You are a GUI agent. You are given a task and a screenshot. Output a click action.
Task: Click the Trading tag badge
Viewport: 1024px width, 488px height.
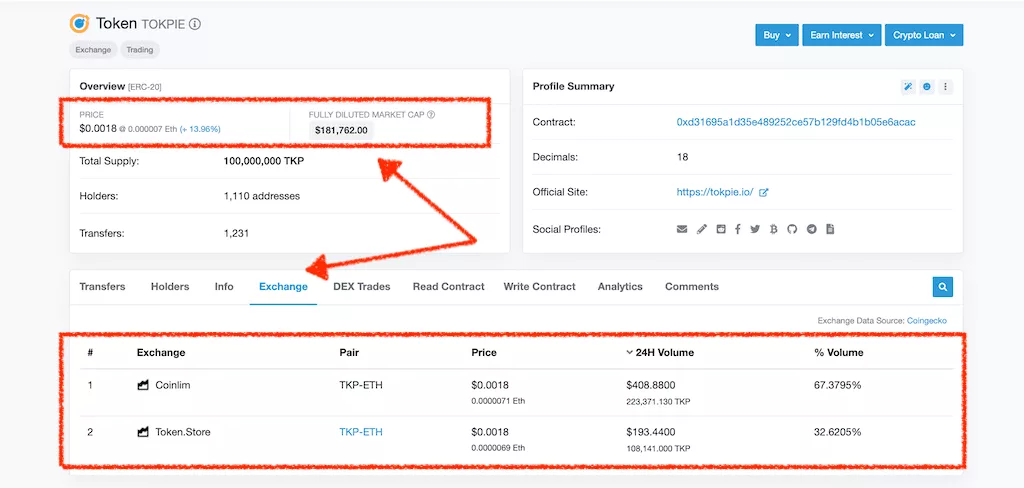140,50
